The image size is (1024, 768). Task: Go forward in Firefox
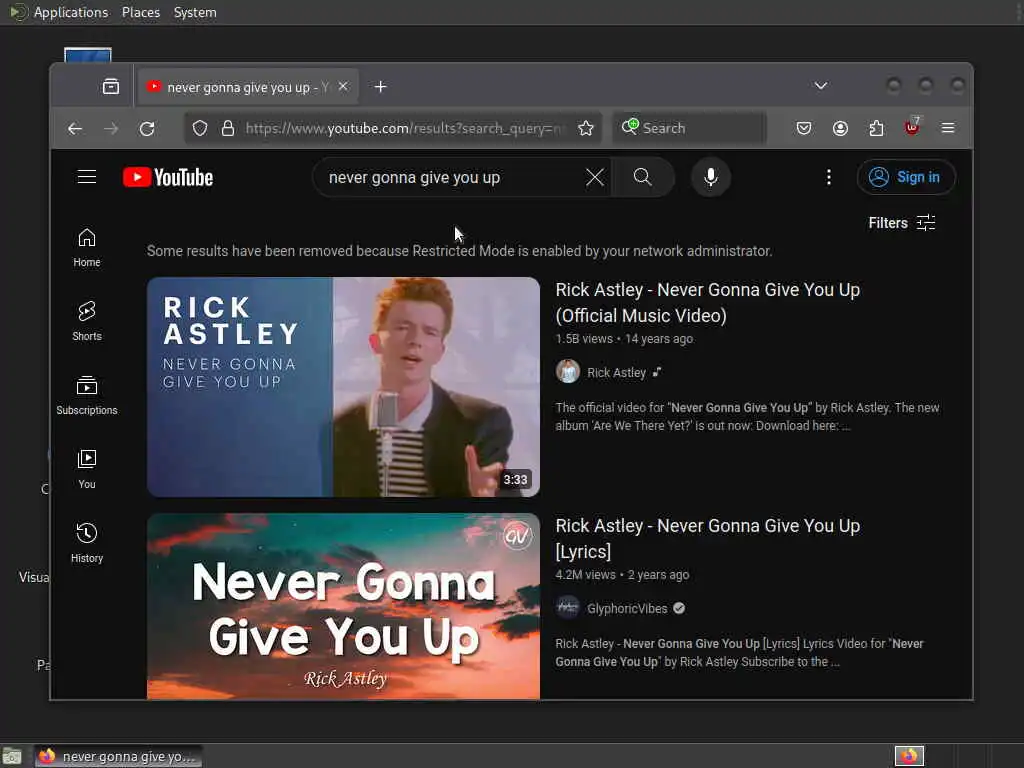point(111,129)
